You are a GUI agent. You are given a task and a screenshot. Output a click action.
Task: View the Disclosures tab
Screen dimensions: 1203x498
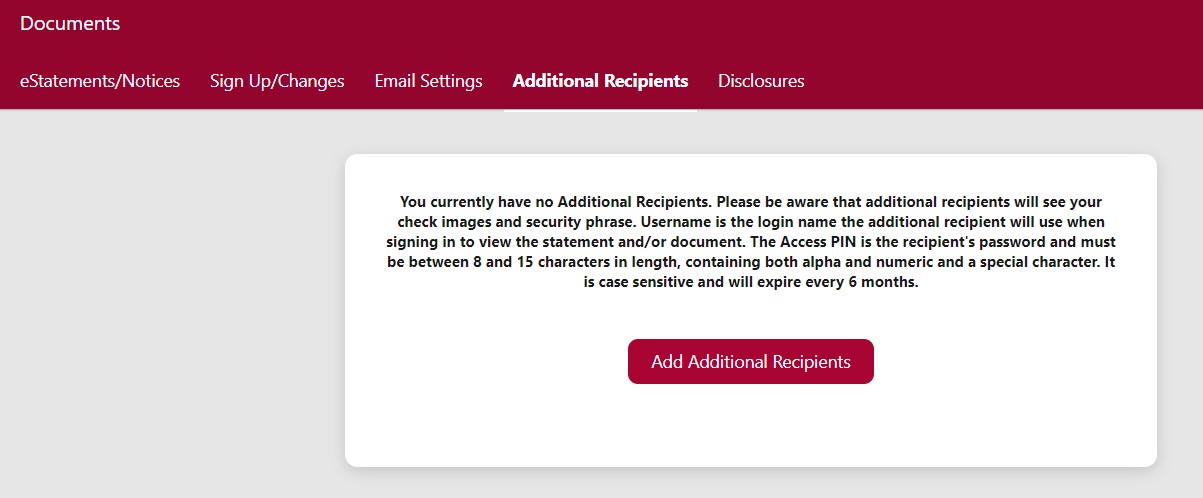coord(761,81)
